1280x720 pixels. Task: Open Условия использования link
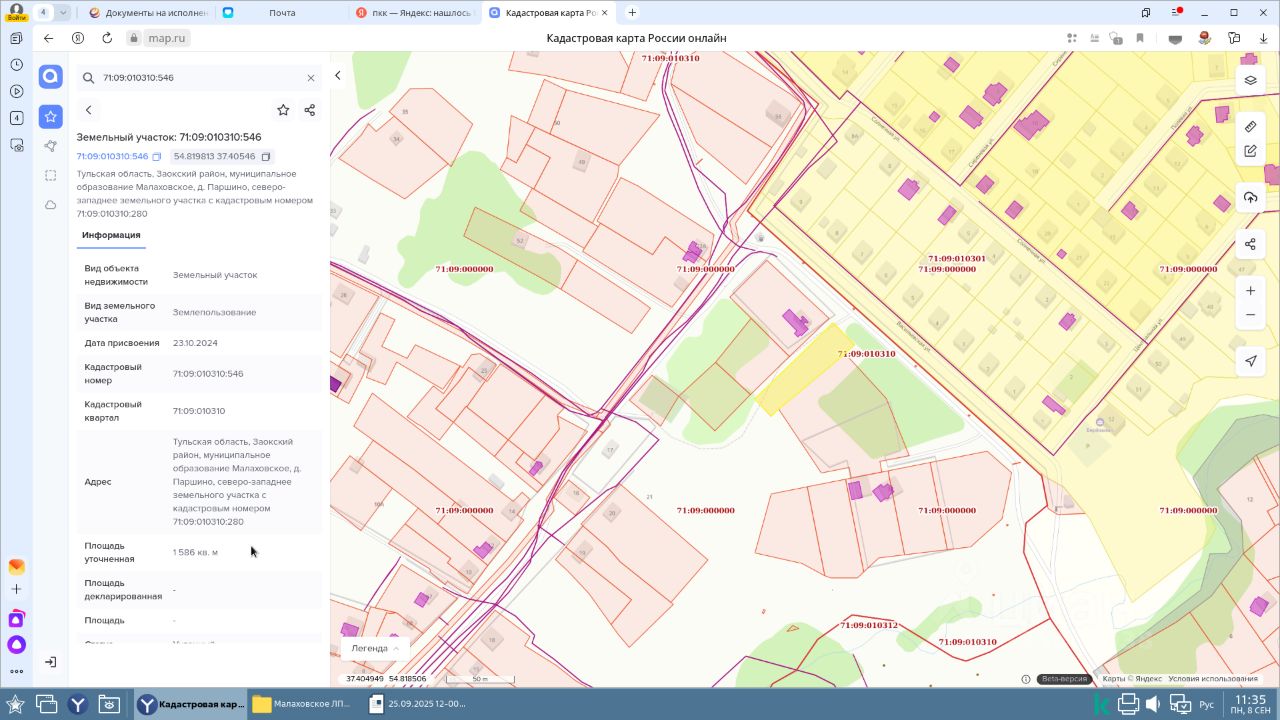[x=1212, y=679]
